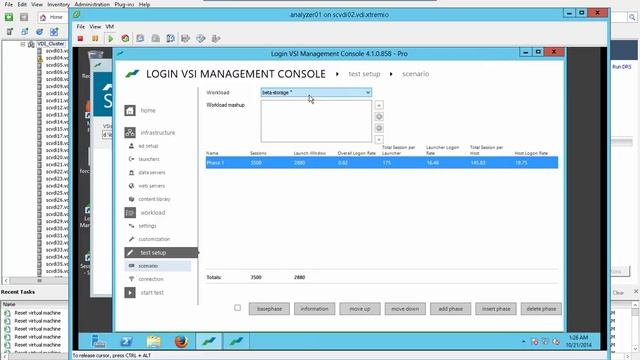The width and height of the screenshot is (640, 360).
Task: Click the Home button in vSphere Client
Action: [x=52, y=17]
